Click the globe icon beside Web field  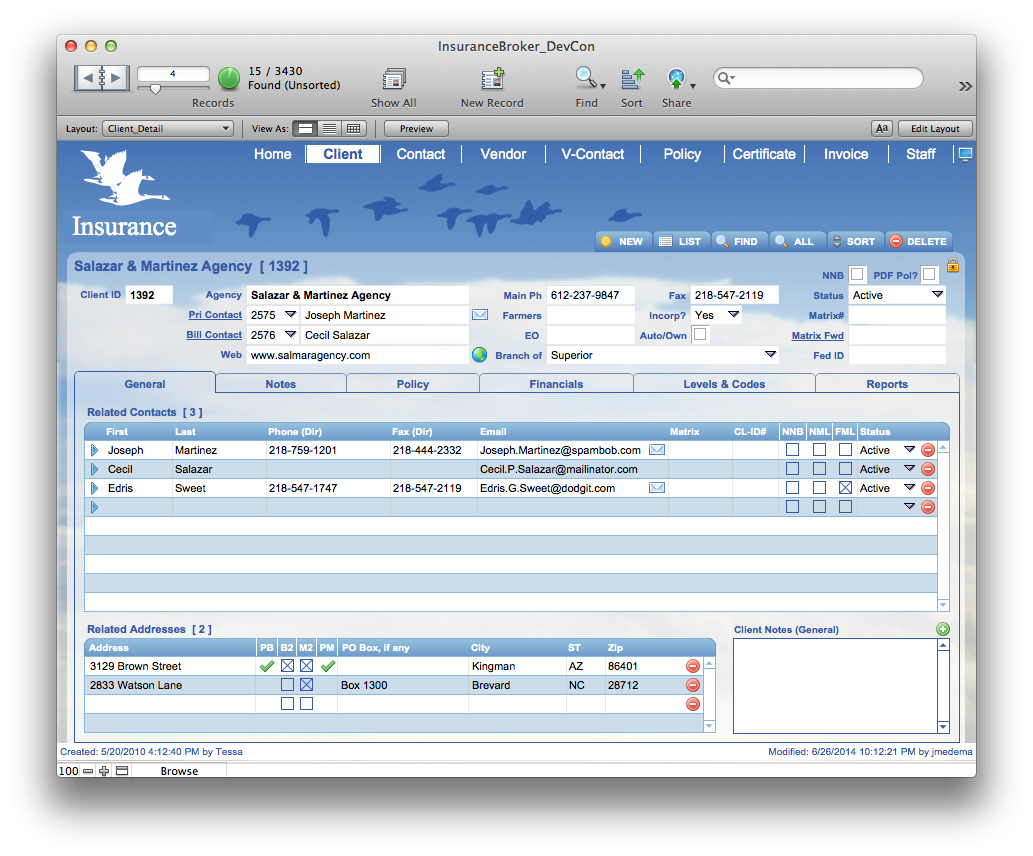point(479,355)
